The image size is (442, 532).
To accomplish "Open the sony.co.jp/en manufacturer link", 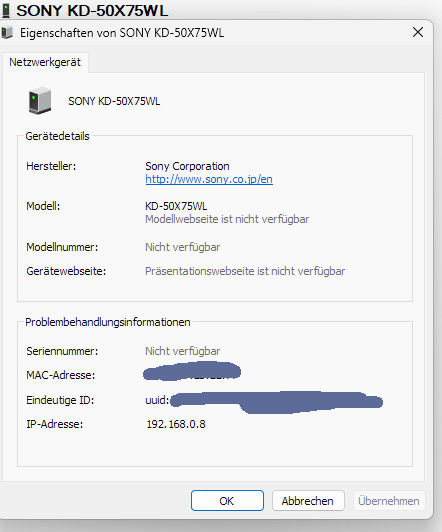I will pos(209,179).
